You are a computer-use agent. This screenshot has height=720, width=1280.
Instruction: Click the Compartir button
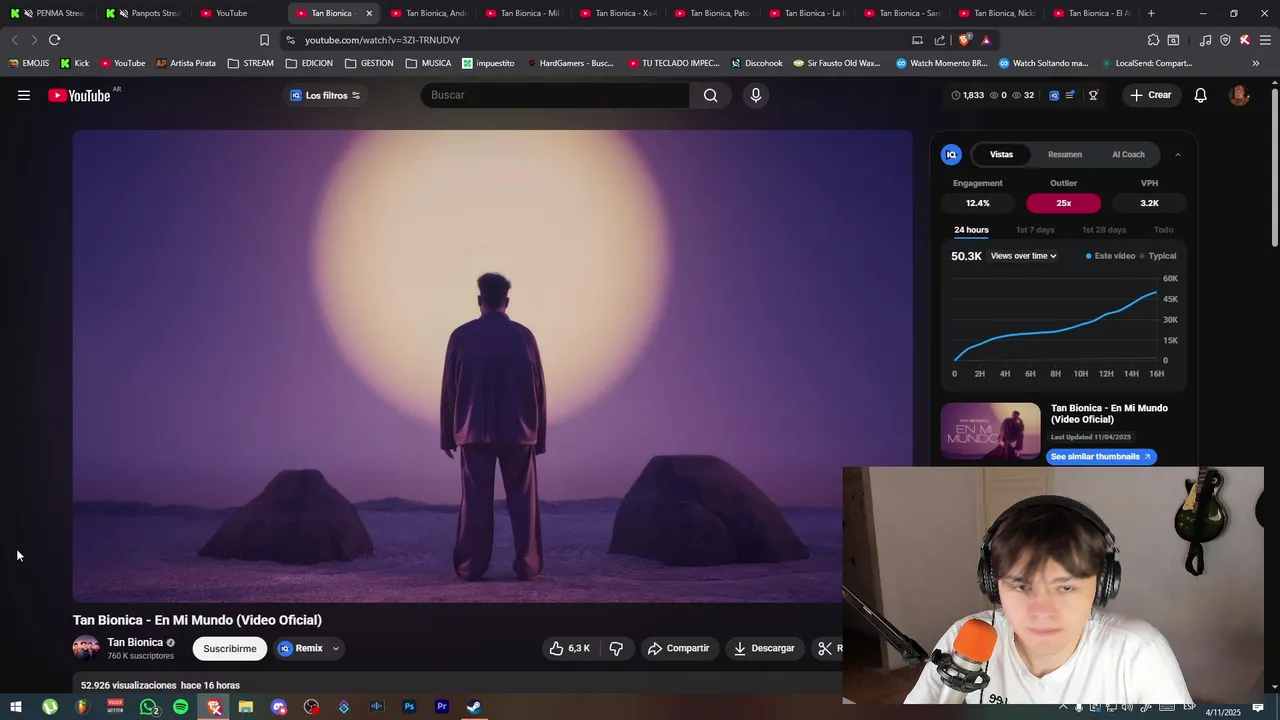pyautogui.click(x=678, y=648)
